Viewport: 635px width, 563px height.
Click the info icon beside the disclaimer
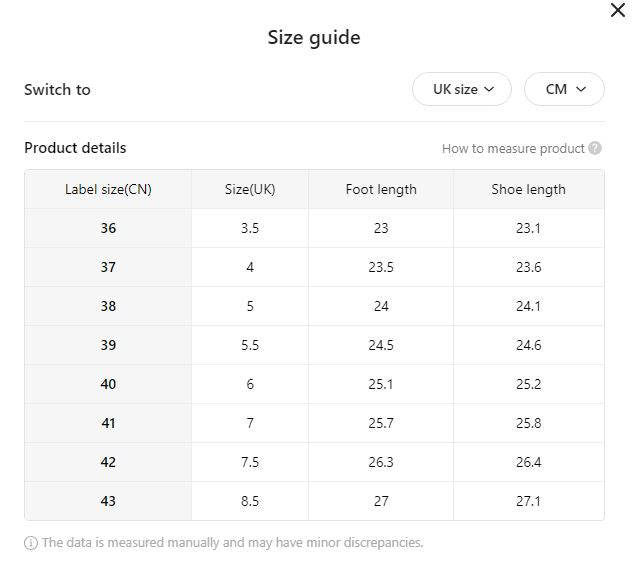[x=31, y=543]
